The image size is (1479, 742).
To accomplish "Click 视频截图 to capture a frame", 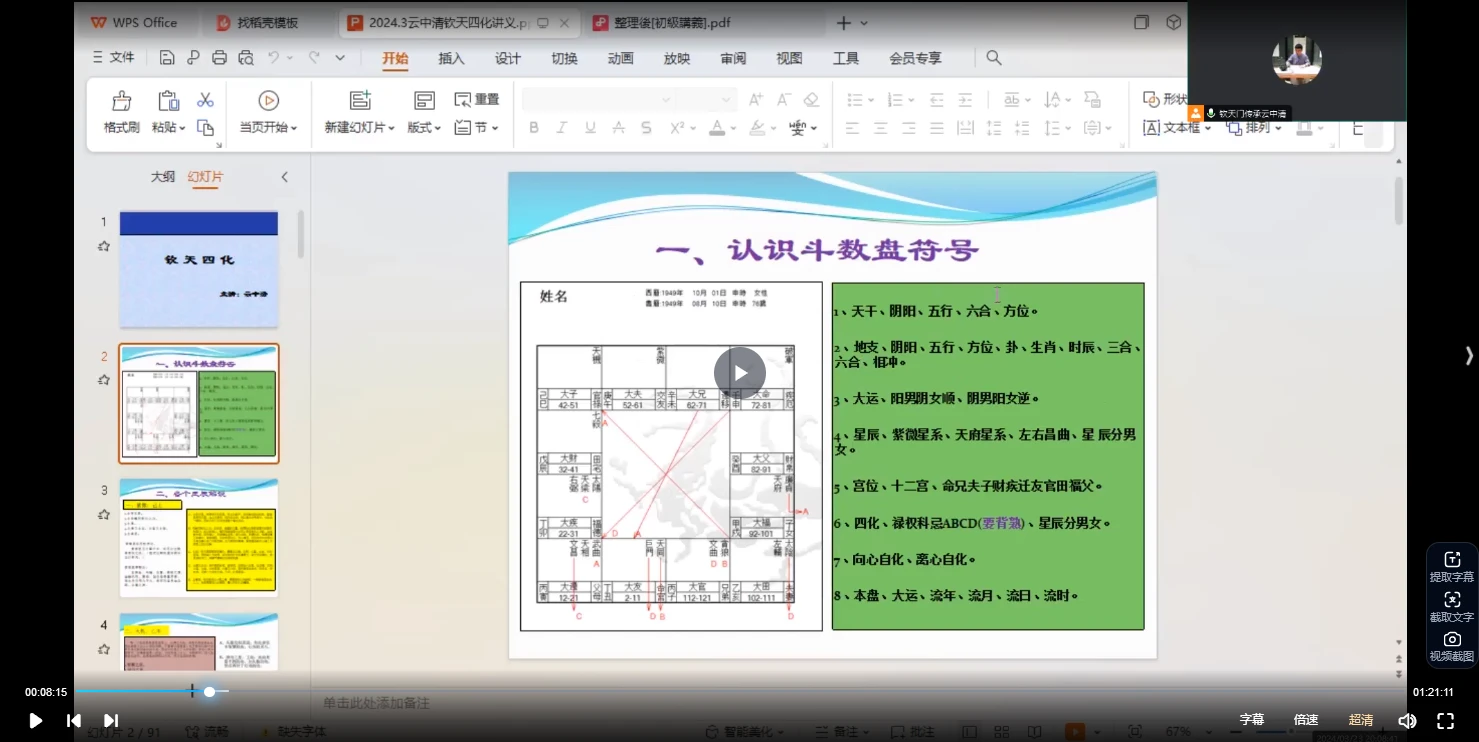I will pyautogui.click(x=1452, y=646).
